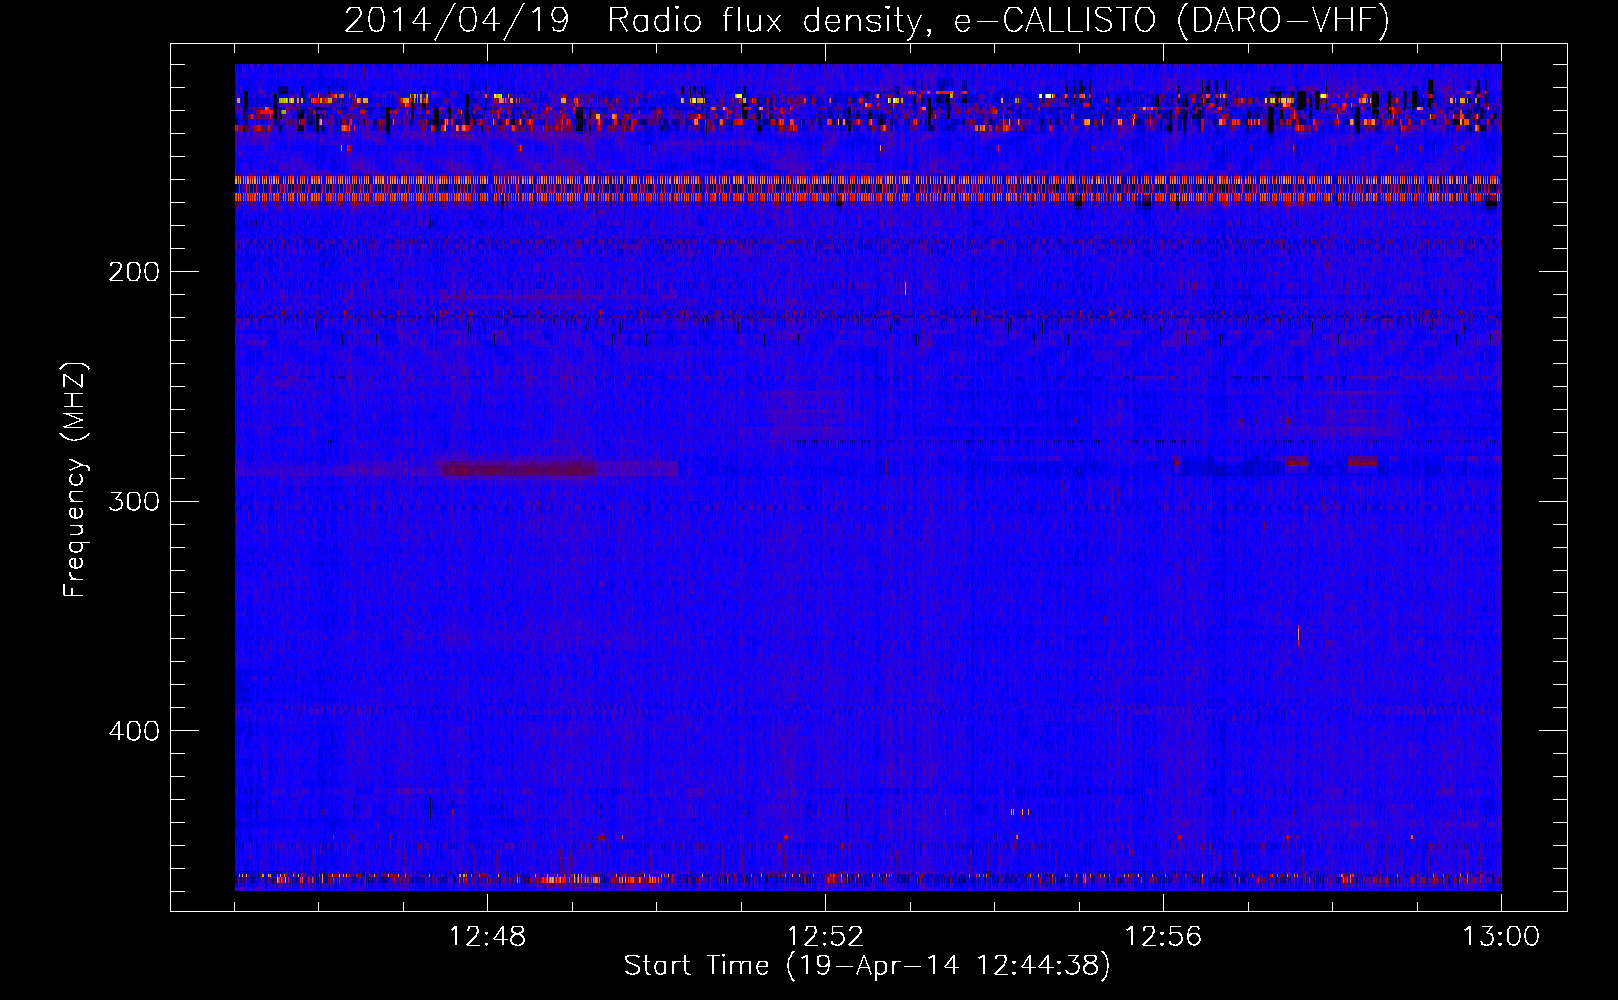Click the rightmost small red patch near 285 MHz
This screenshot has height=1000, width=1618.
point(1361,462)
